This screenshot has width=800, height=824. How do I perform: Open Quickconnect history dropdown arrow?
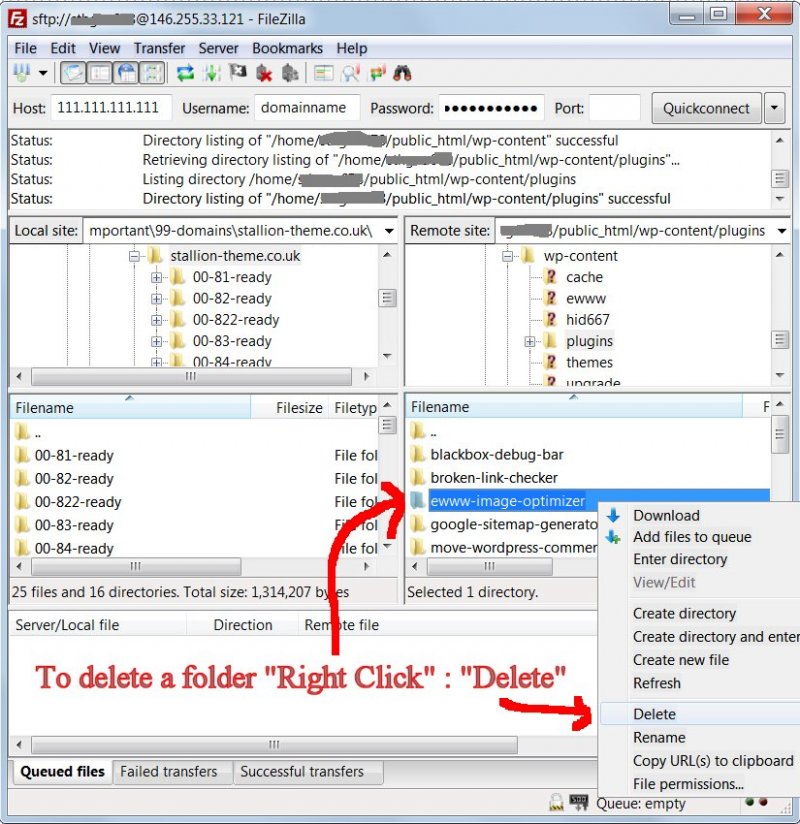click(x=774, y=108)
